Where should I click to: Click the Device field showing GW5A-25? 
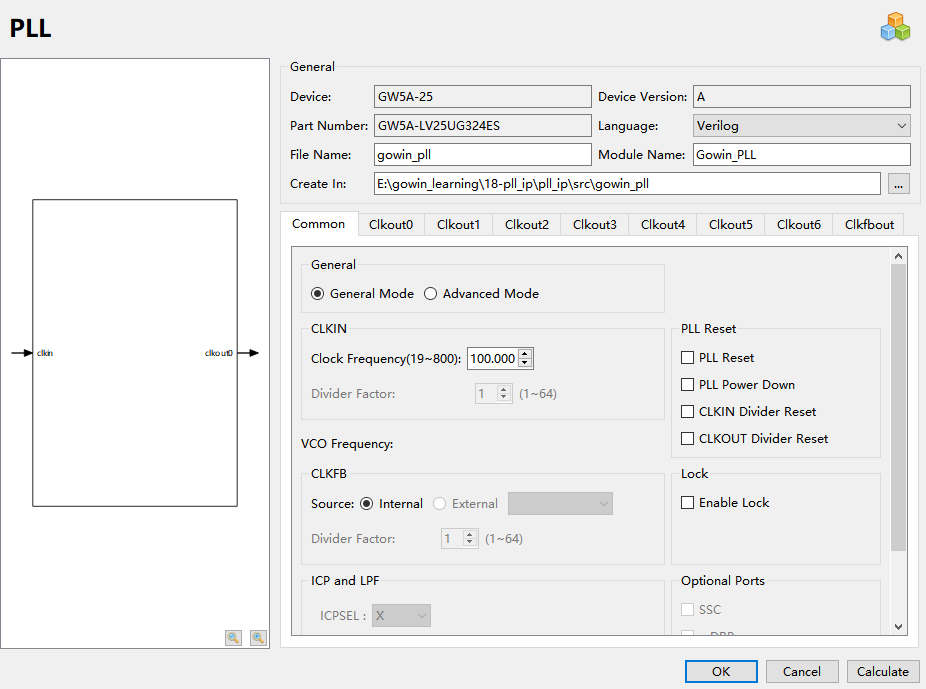(482, 97)
